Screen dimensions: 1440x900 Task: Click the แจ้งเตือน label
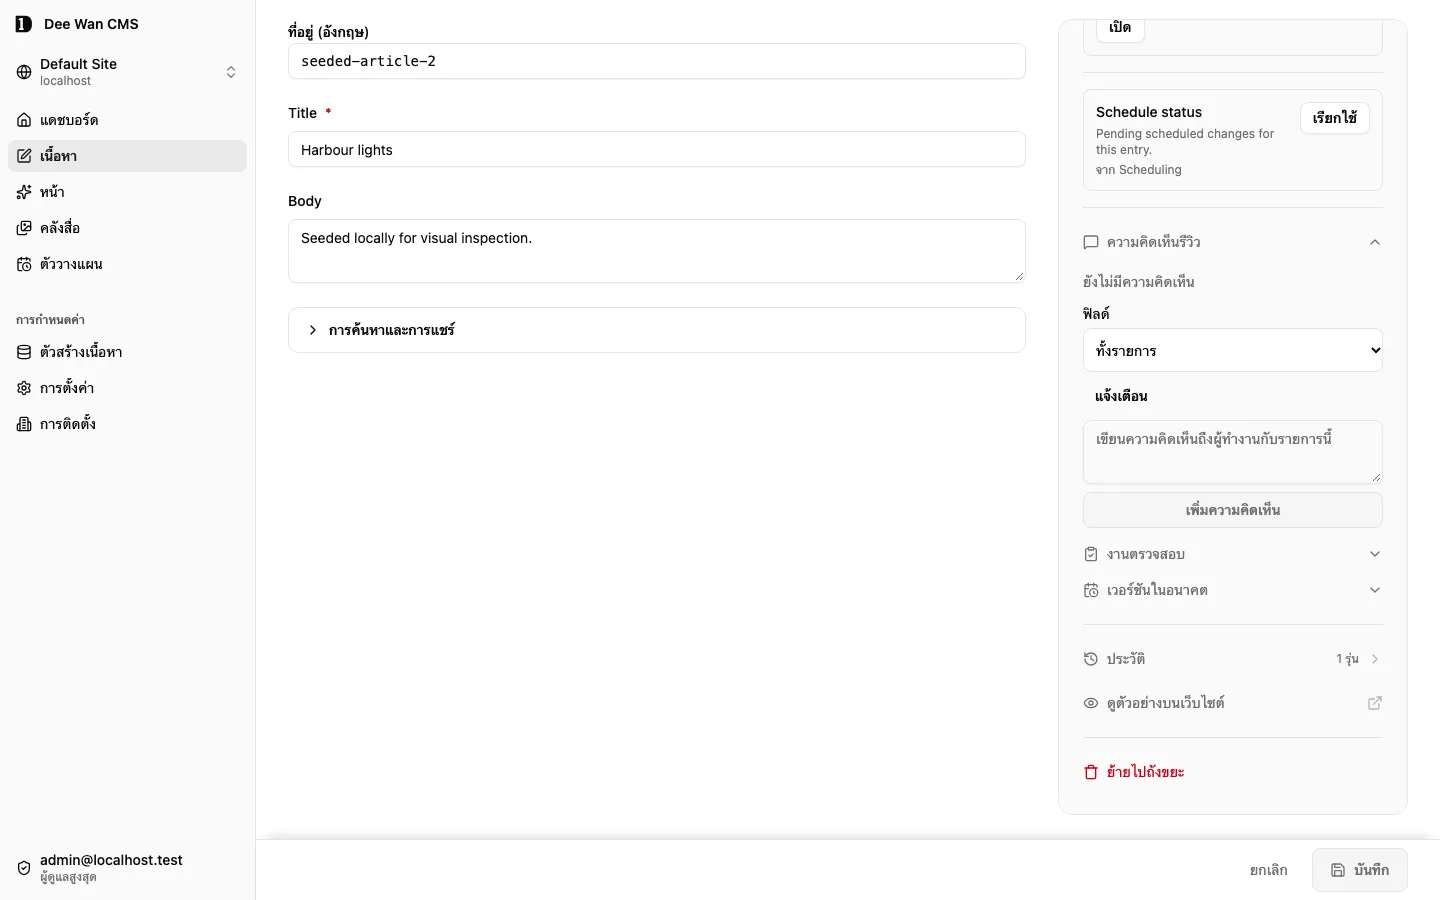coord(1121,396)
